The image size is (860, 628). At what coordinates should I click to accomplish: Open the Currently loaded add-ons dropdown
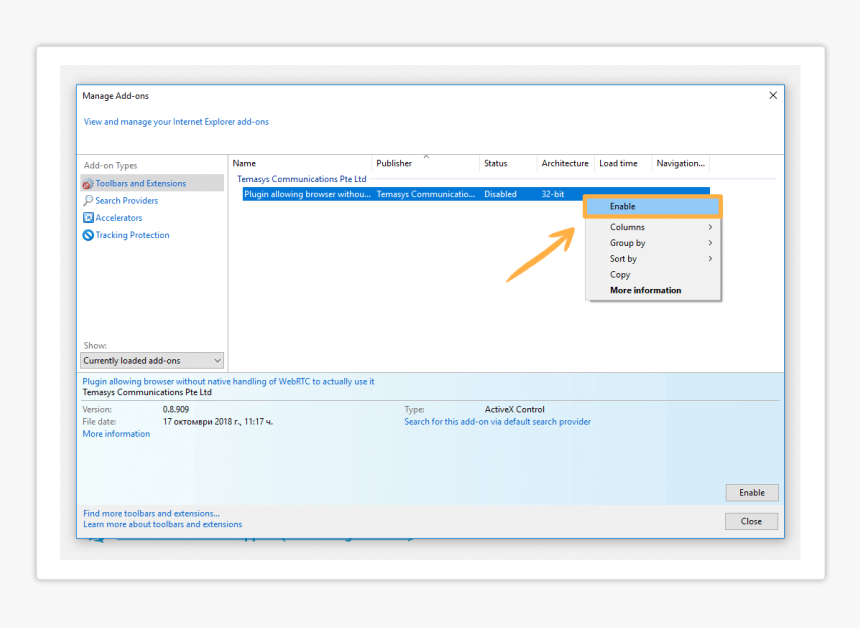tap(152, 361)
